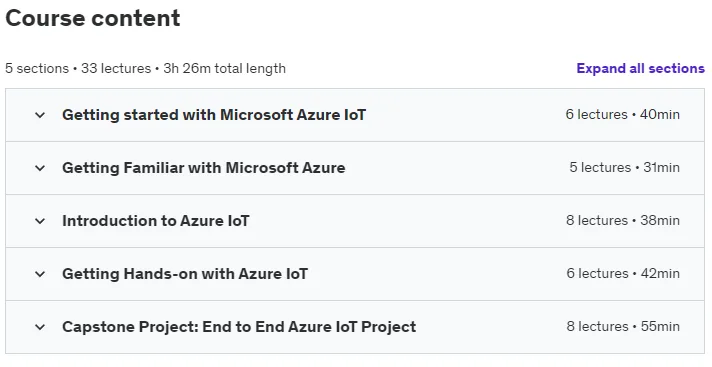Select the Getting Hands-on with Azure IoT heading
Screen dimensions: 712x367
[185, 274]
